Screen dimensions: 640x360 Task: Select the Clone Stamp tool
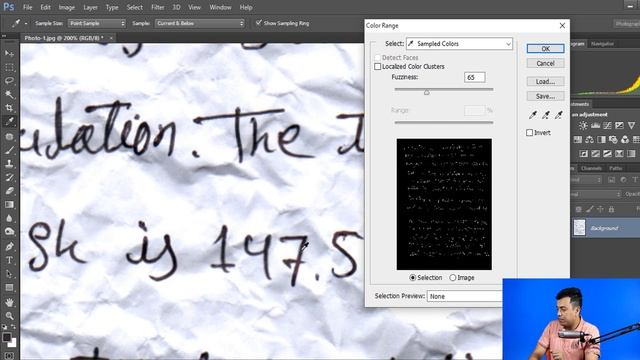[9, 164]
